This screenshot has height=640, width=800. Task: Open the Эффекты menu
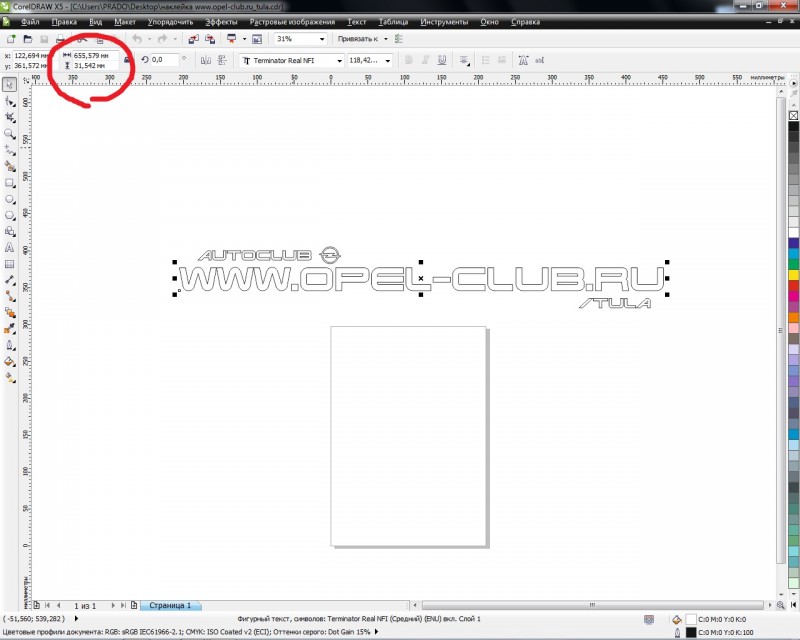[221, 20]
